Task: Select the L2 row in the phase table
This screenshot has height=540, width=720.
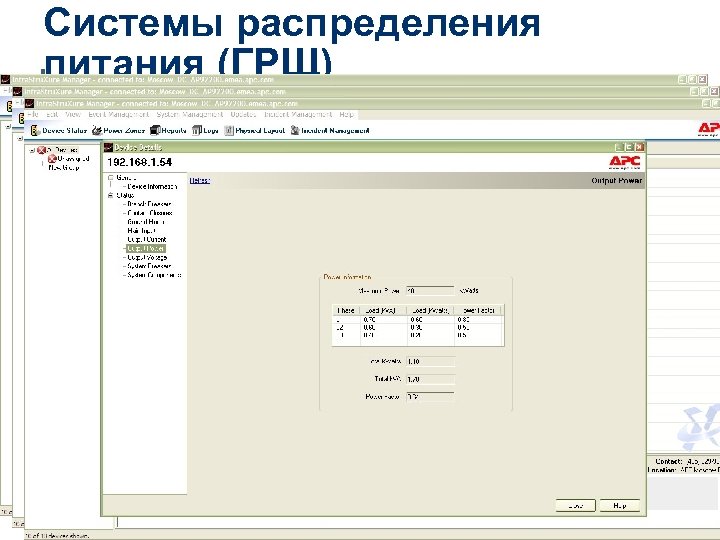Action: click(418, 327)
